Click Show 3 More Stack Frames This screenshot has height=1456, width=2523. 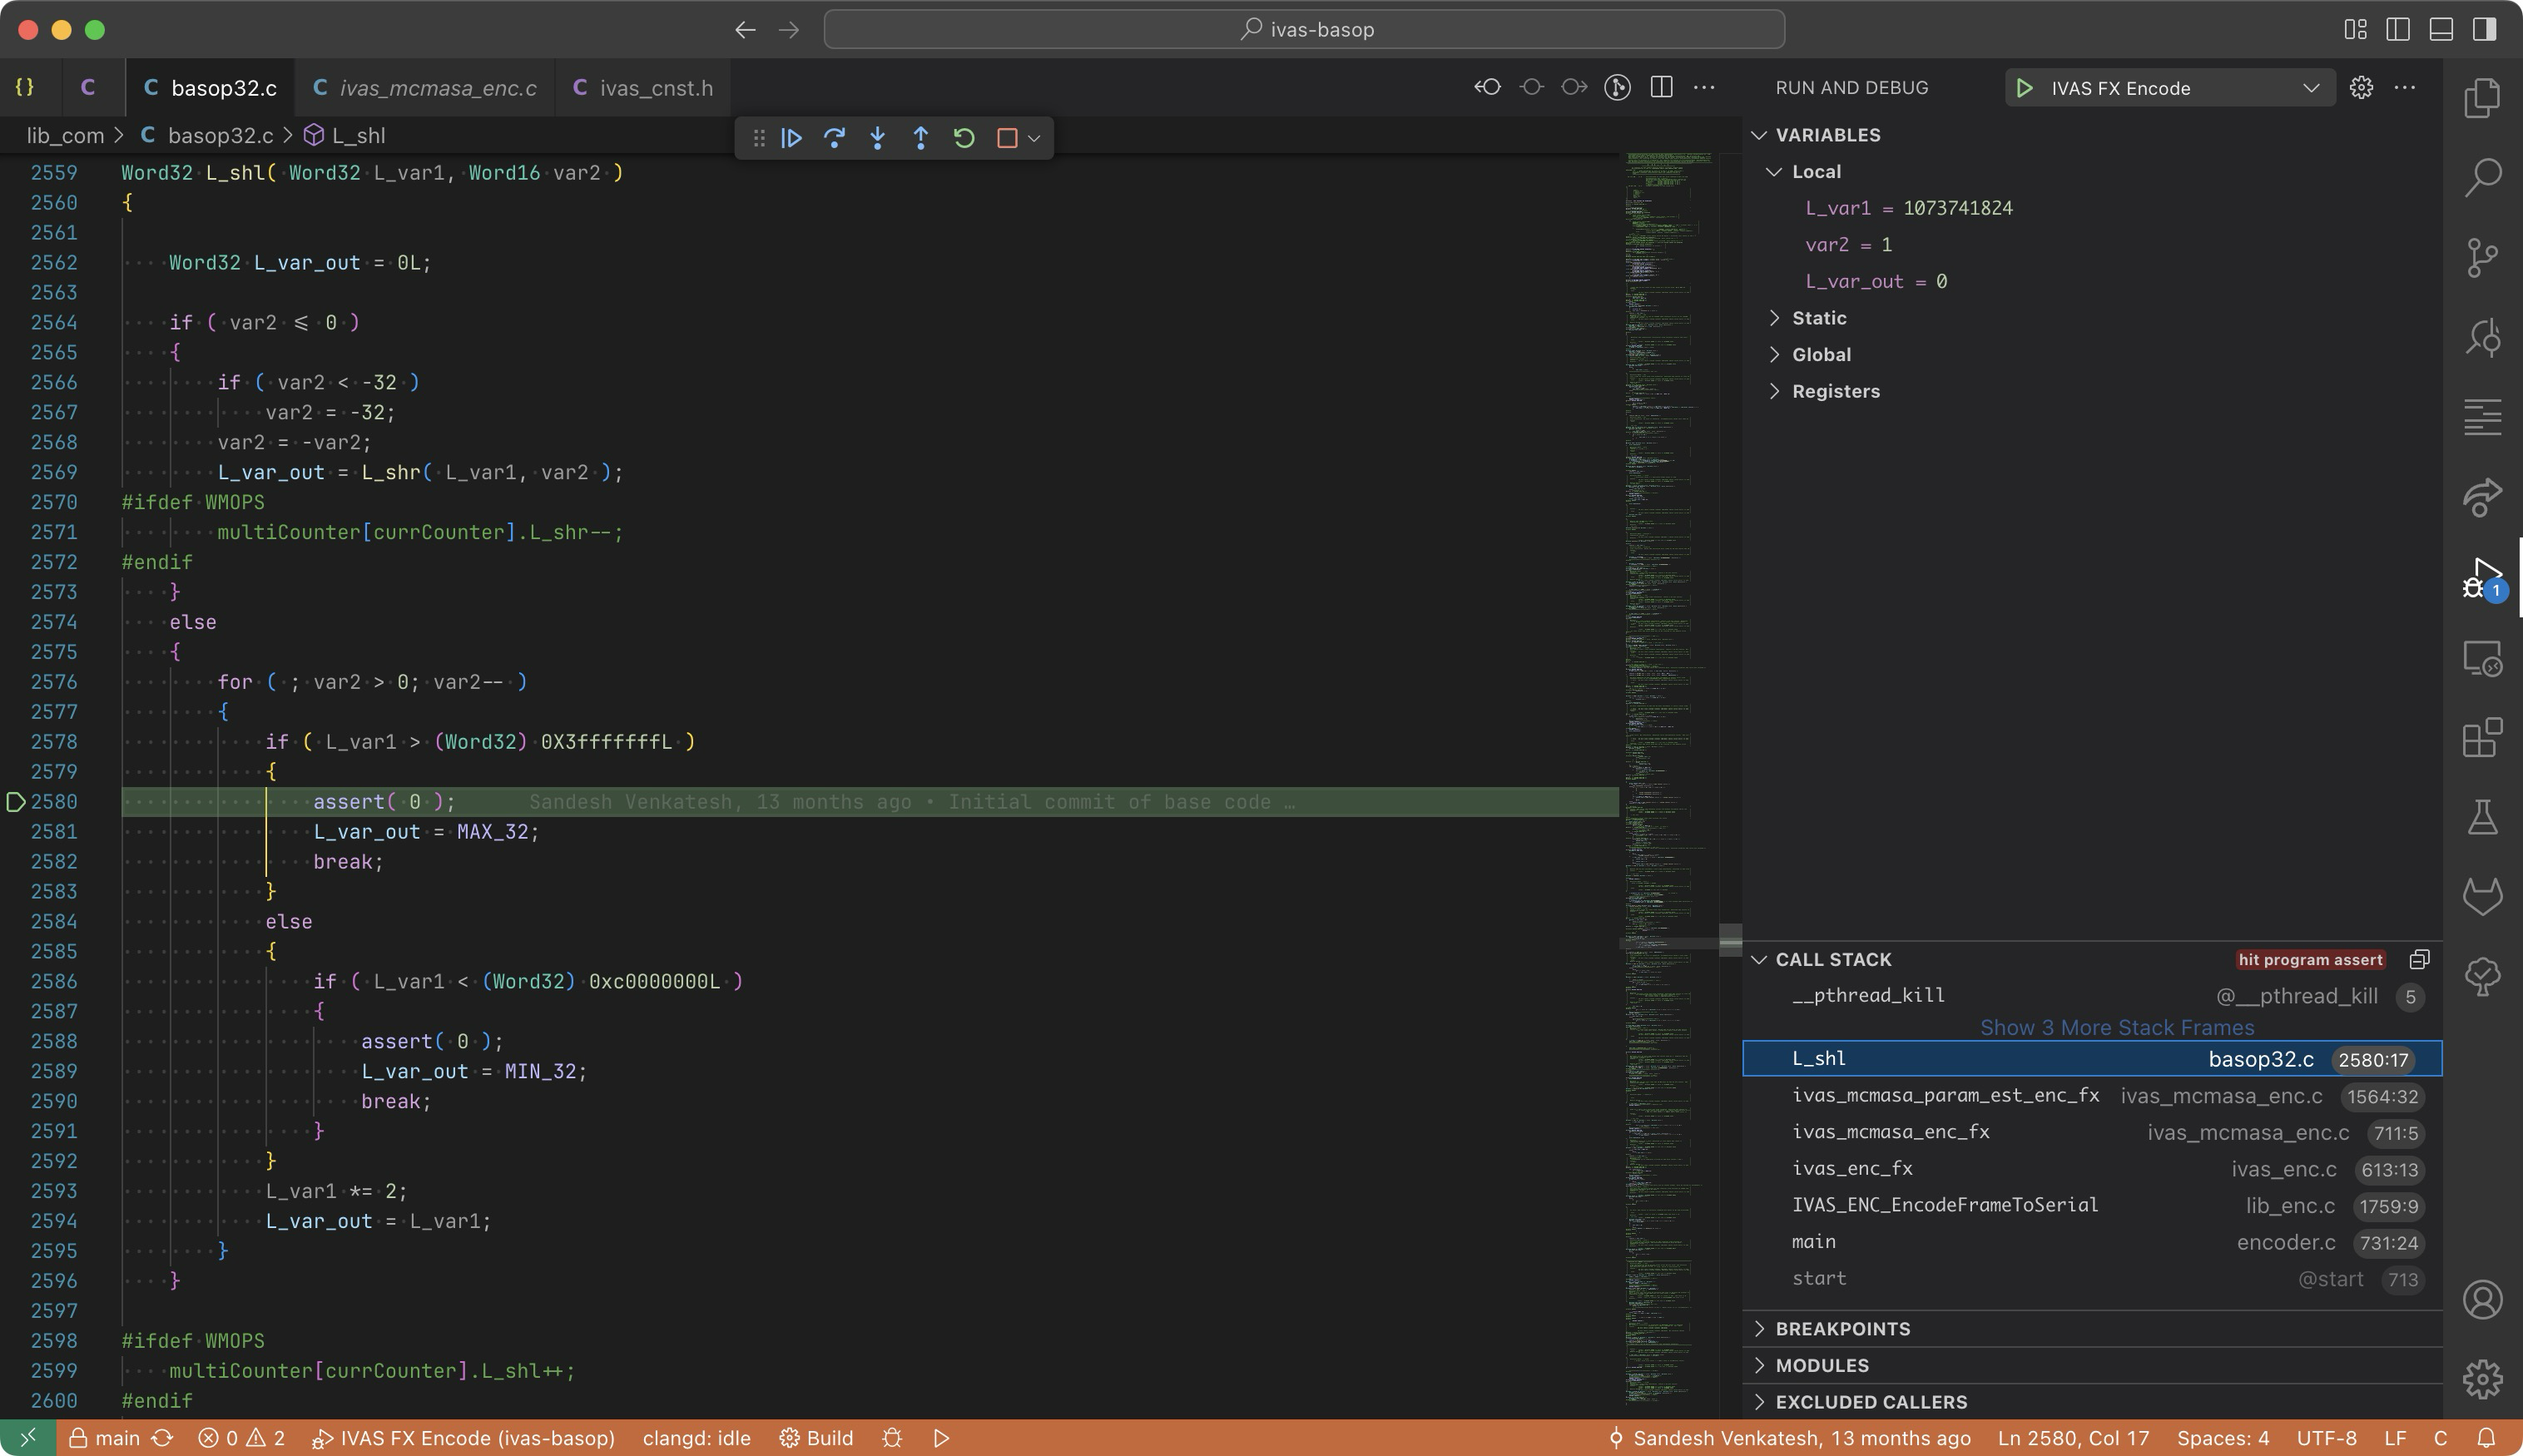click(2116, 1028)
